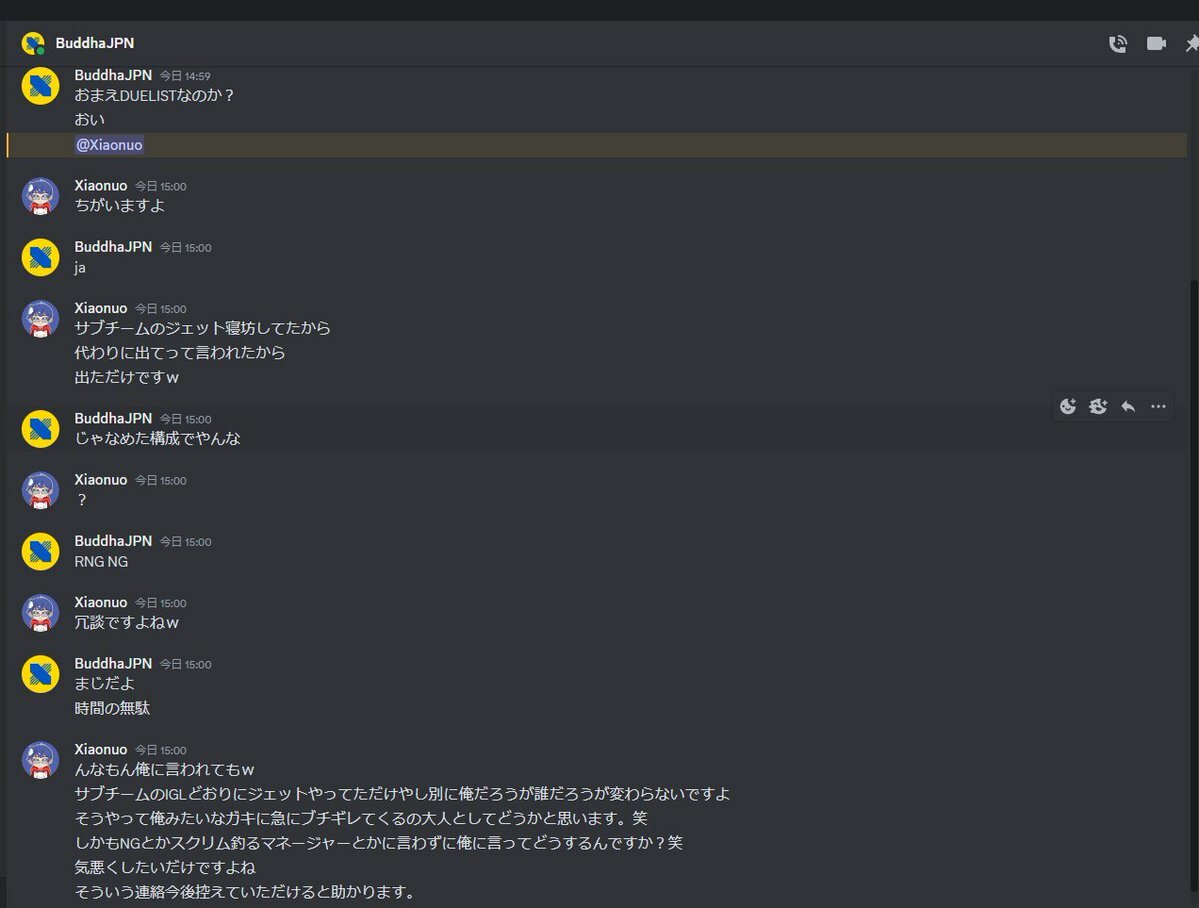Image resolution: width=1199 pixels, height=908 pixels.
Task: Add a super reaction to the hovered message
Action: point(1098,406)
